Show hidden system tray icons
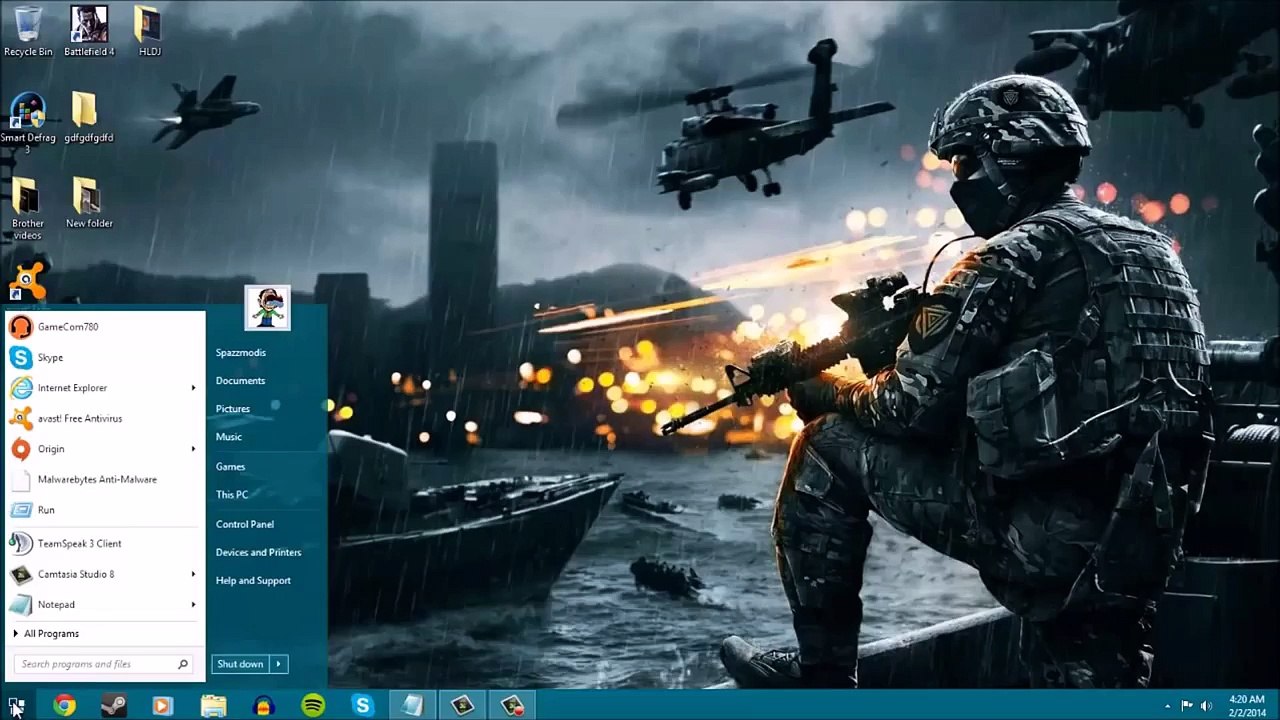The width and height of the screenshot is (1280, 720). [1167, 706]
